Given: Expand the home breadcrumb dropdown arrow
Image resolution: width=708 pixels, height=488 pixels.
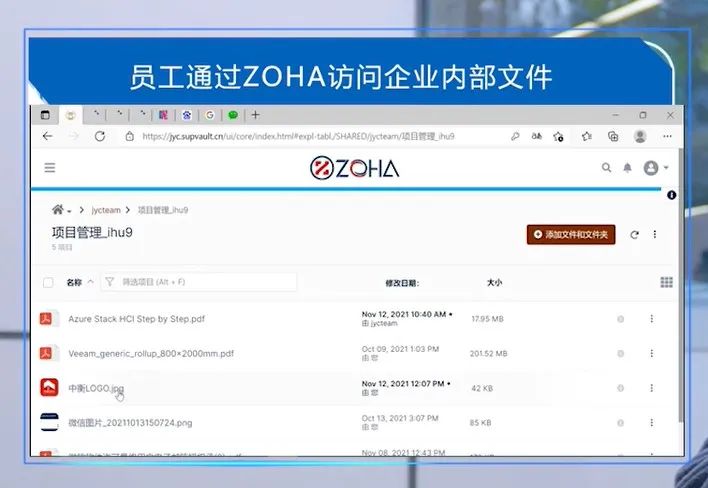Looking at the screenshot, I should pyautogui.click(x=68, y=210).
